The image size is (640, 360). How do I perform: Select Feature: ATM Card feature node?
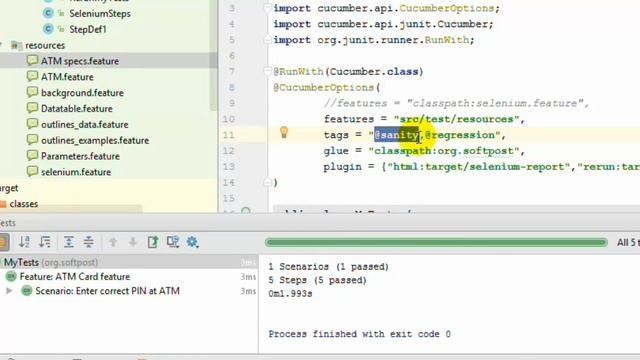(x=75, y=277)
